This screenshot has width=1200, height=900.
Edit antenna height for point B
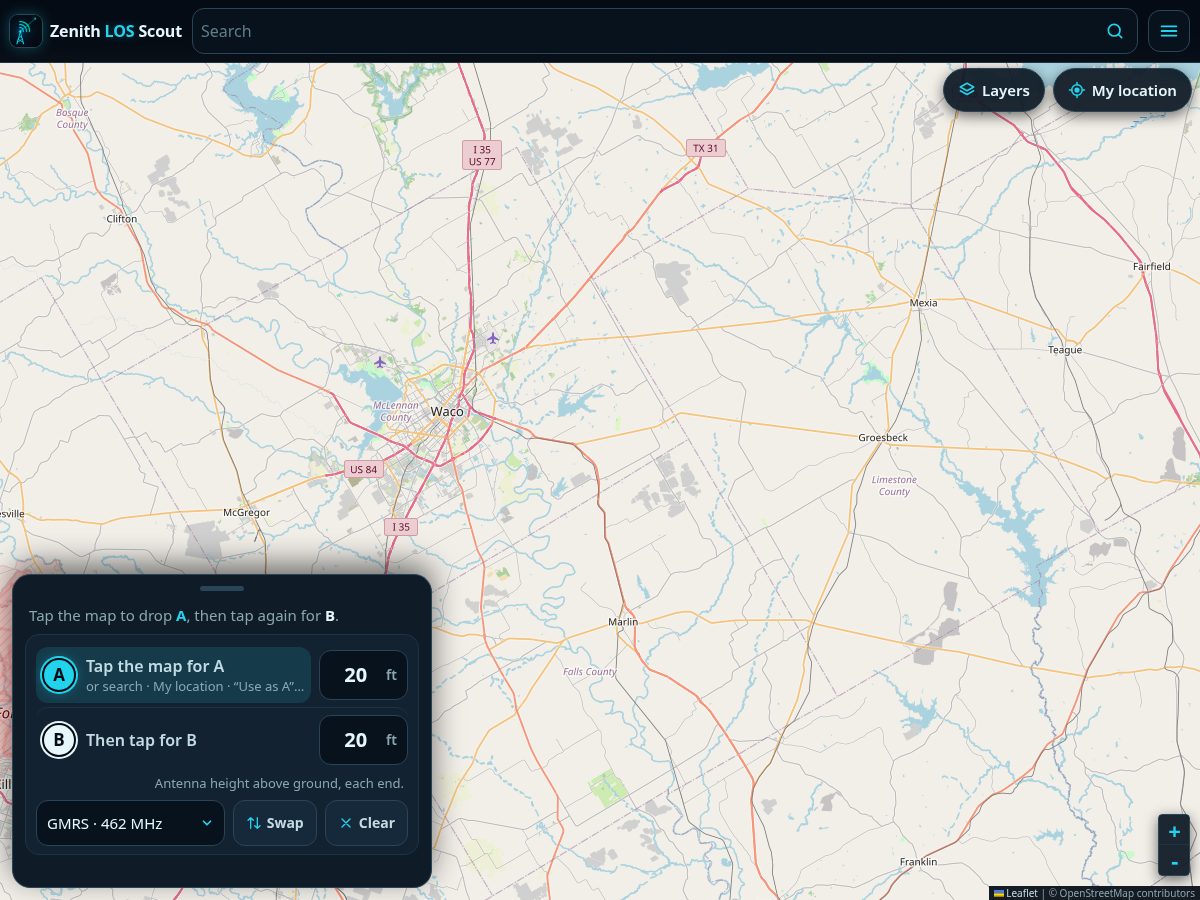[x=363, y=740]
